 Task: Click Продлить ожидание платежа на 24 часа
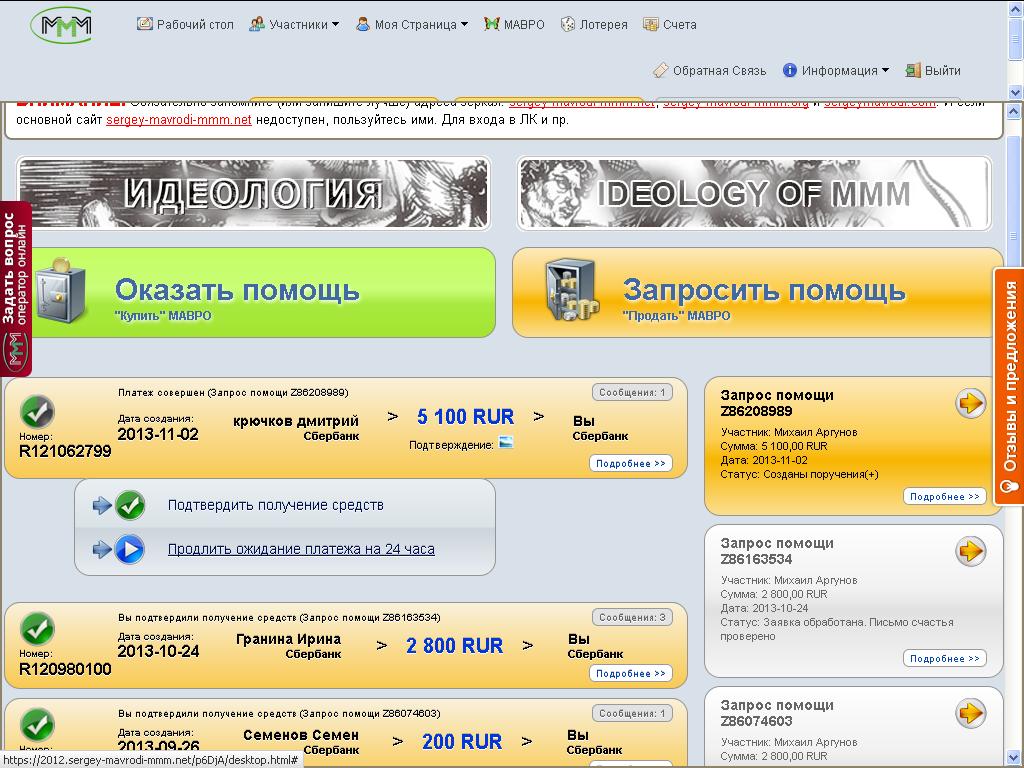click(x=301, y=549)
